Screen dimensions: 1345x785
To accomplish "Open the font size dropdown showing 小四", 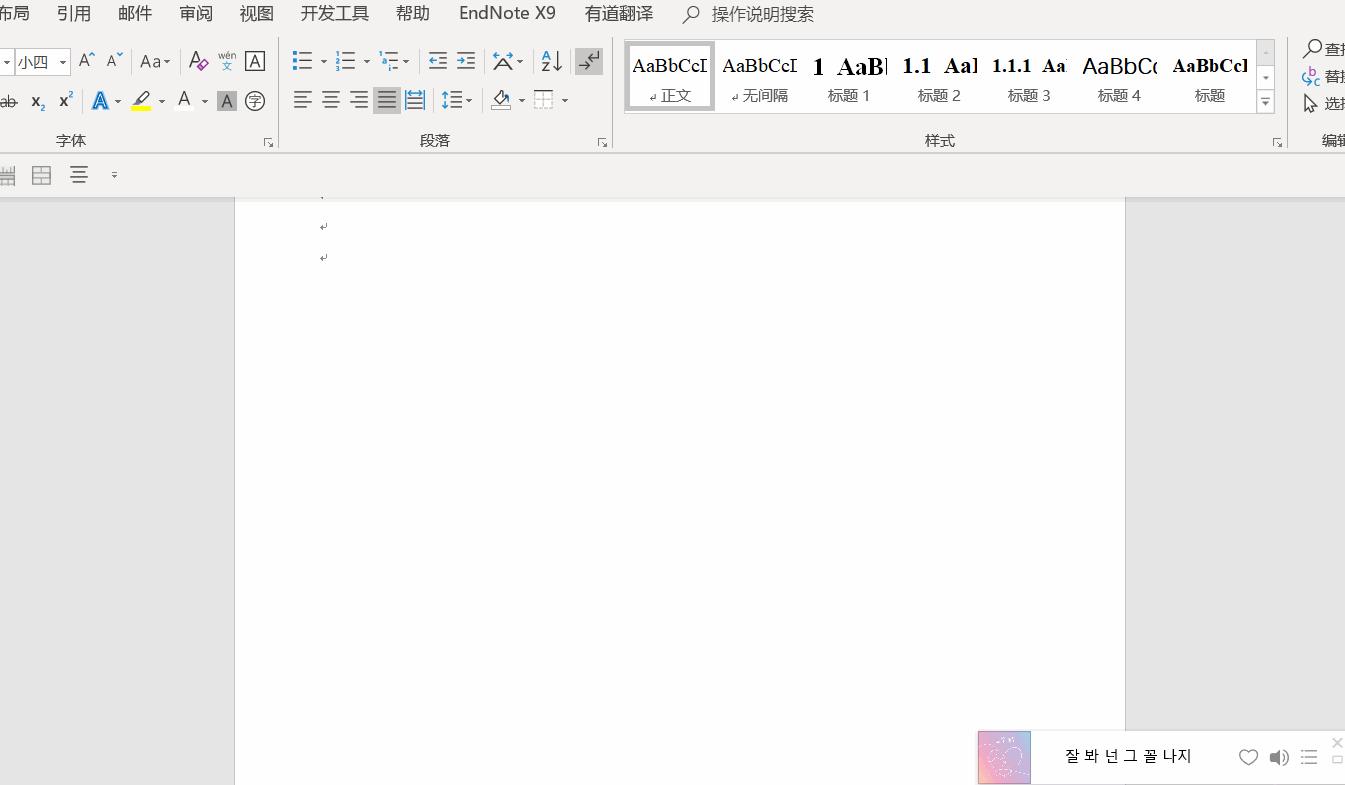I will coord(62,62).
